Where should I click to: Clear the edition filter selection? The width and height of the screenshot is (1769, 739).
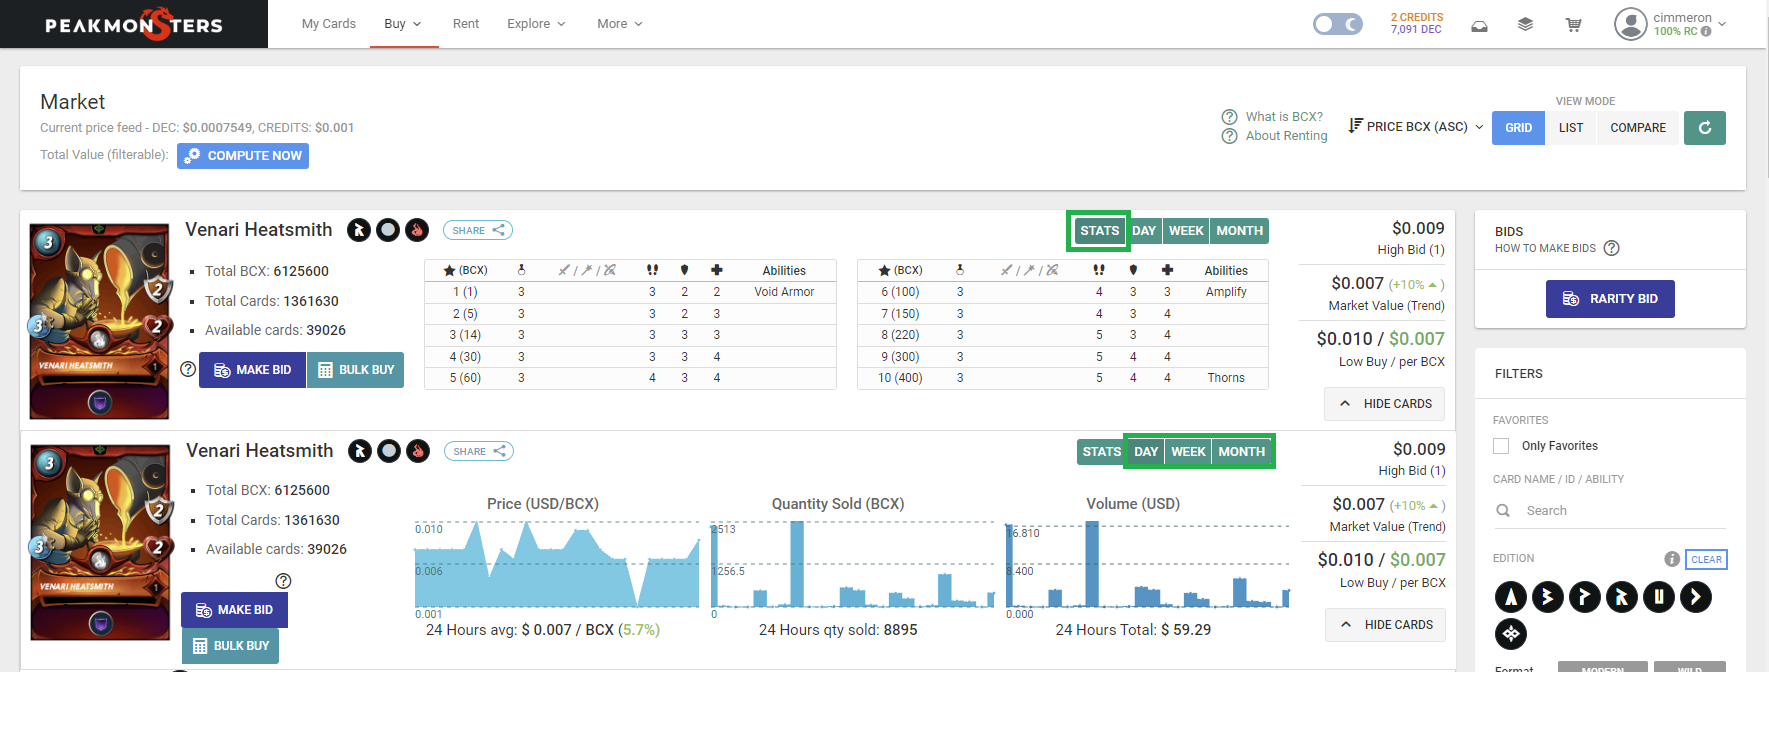coord(1706,560)
